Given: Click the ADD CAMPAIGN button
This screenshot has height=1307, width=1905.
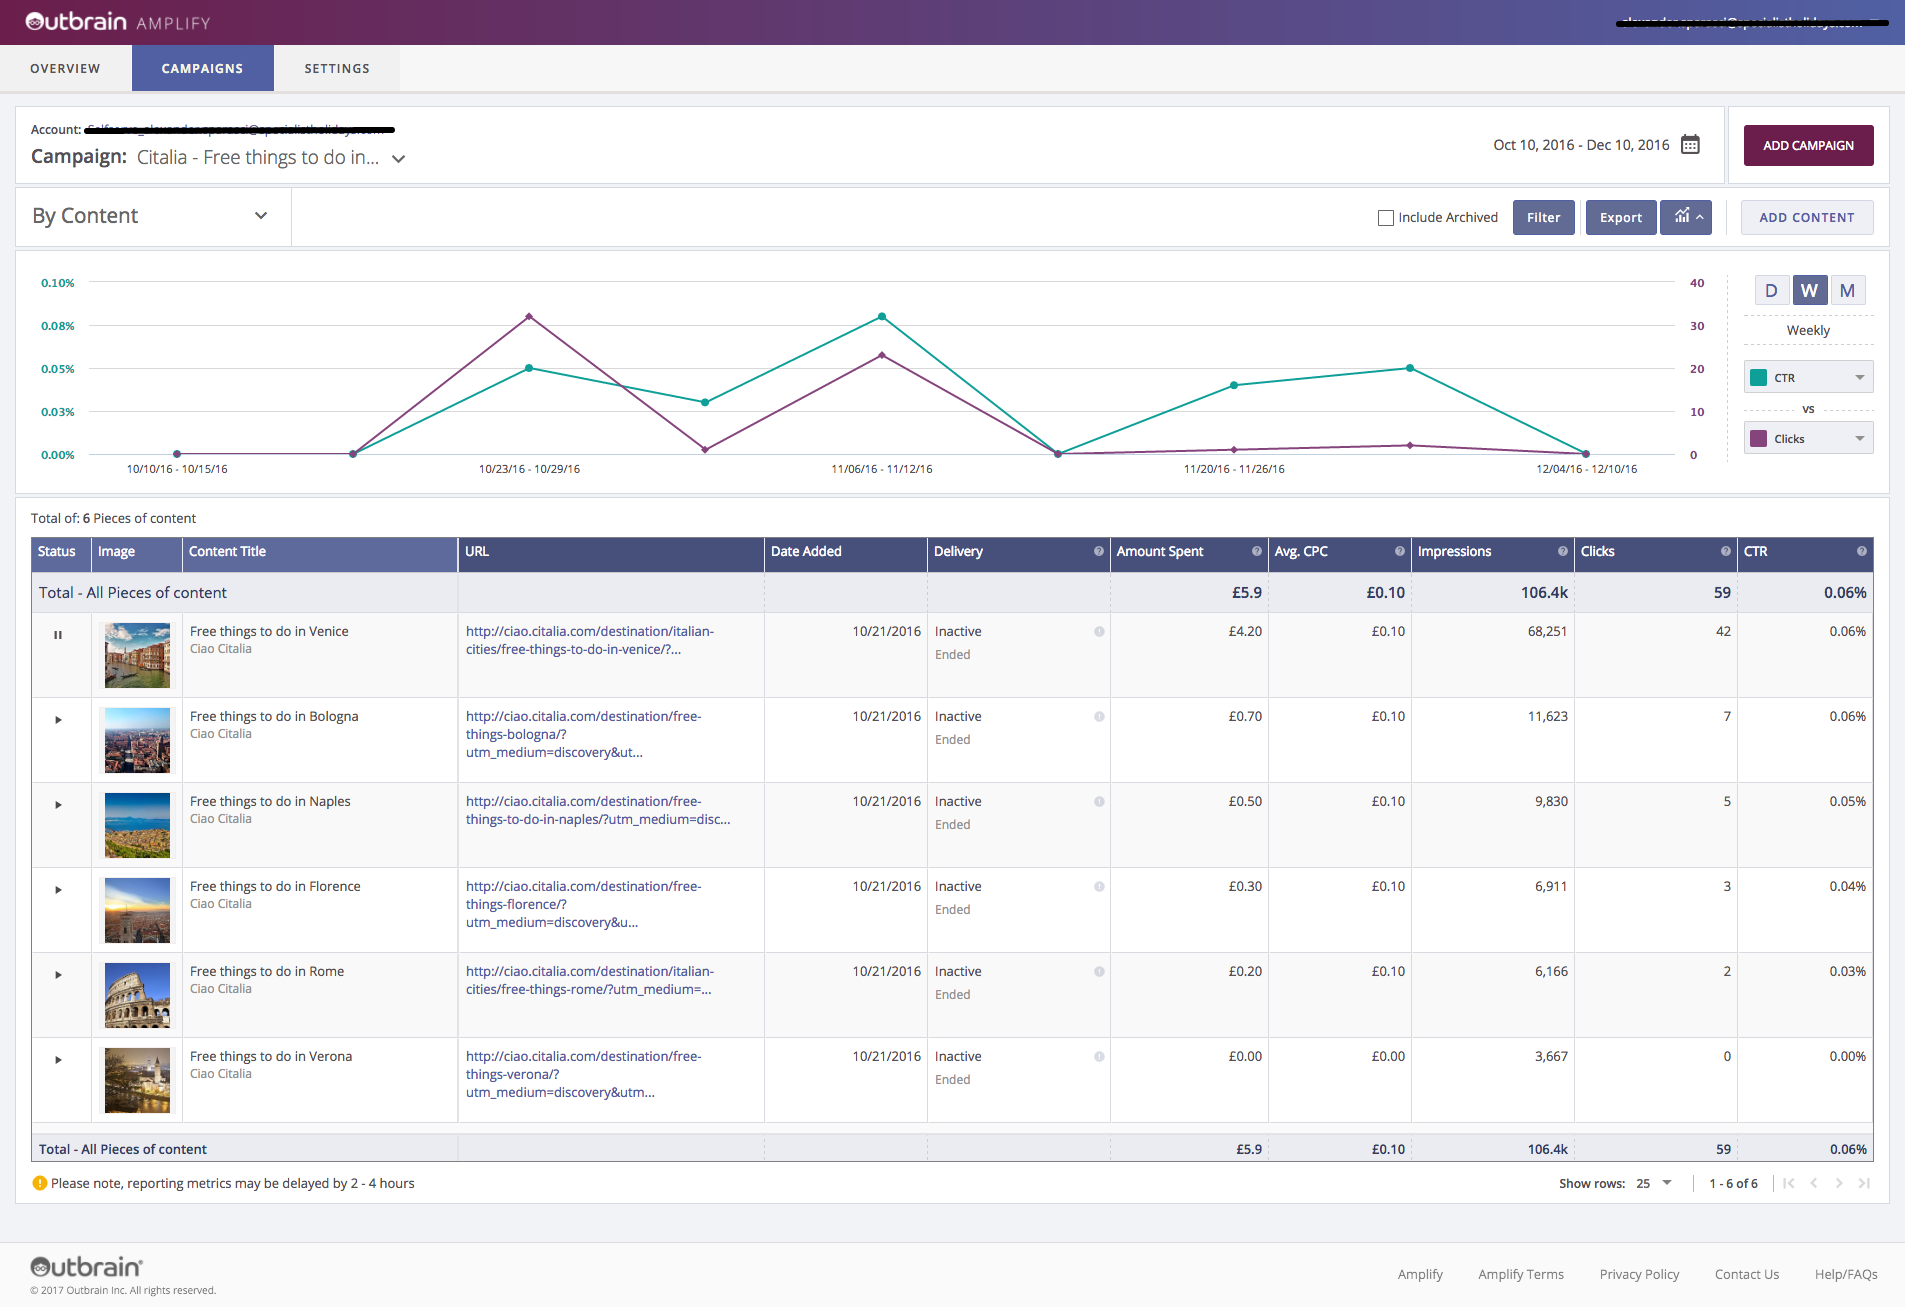Looking at the screenshot, I should pos(1809,145).
